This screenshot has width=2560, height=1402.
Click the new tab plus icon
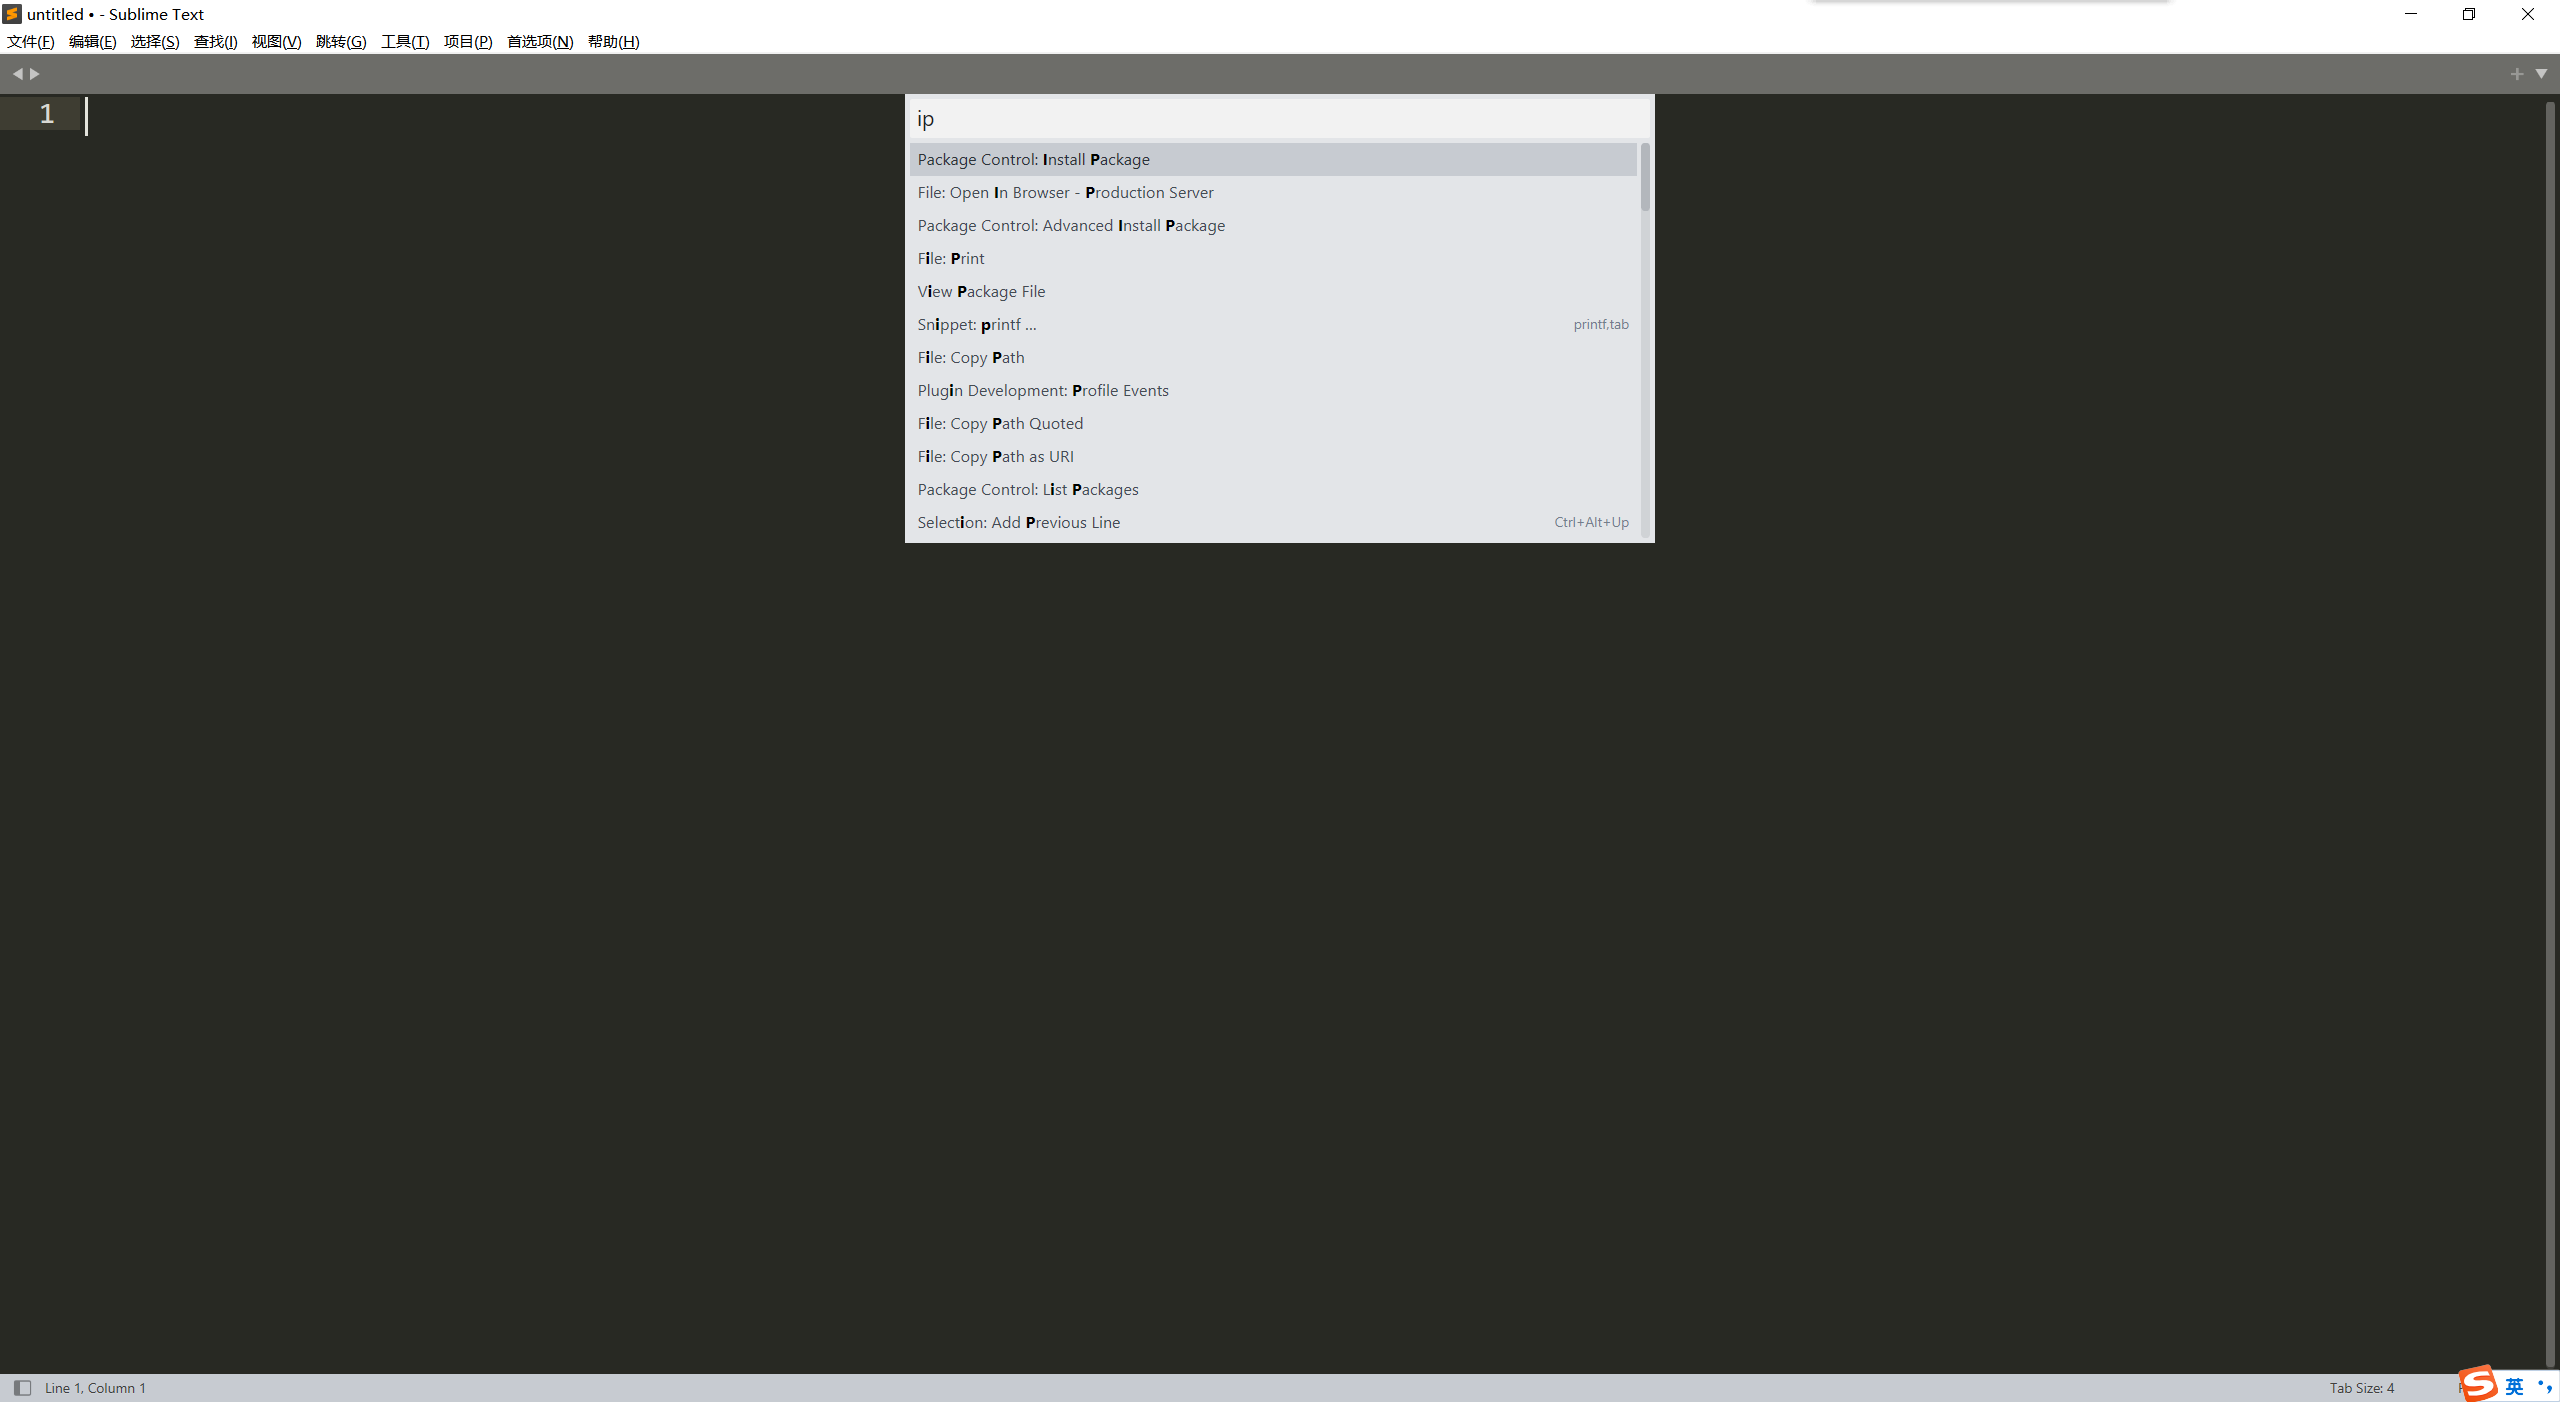[x=2515, y=73]
